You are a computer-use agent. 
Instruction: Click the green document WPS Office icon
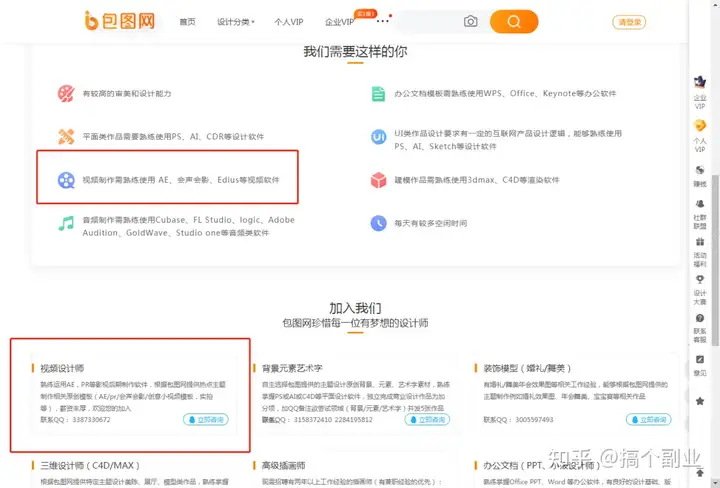pyautogui.click(x=378, y=94)
